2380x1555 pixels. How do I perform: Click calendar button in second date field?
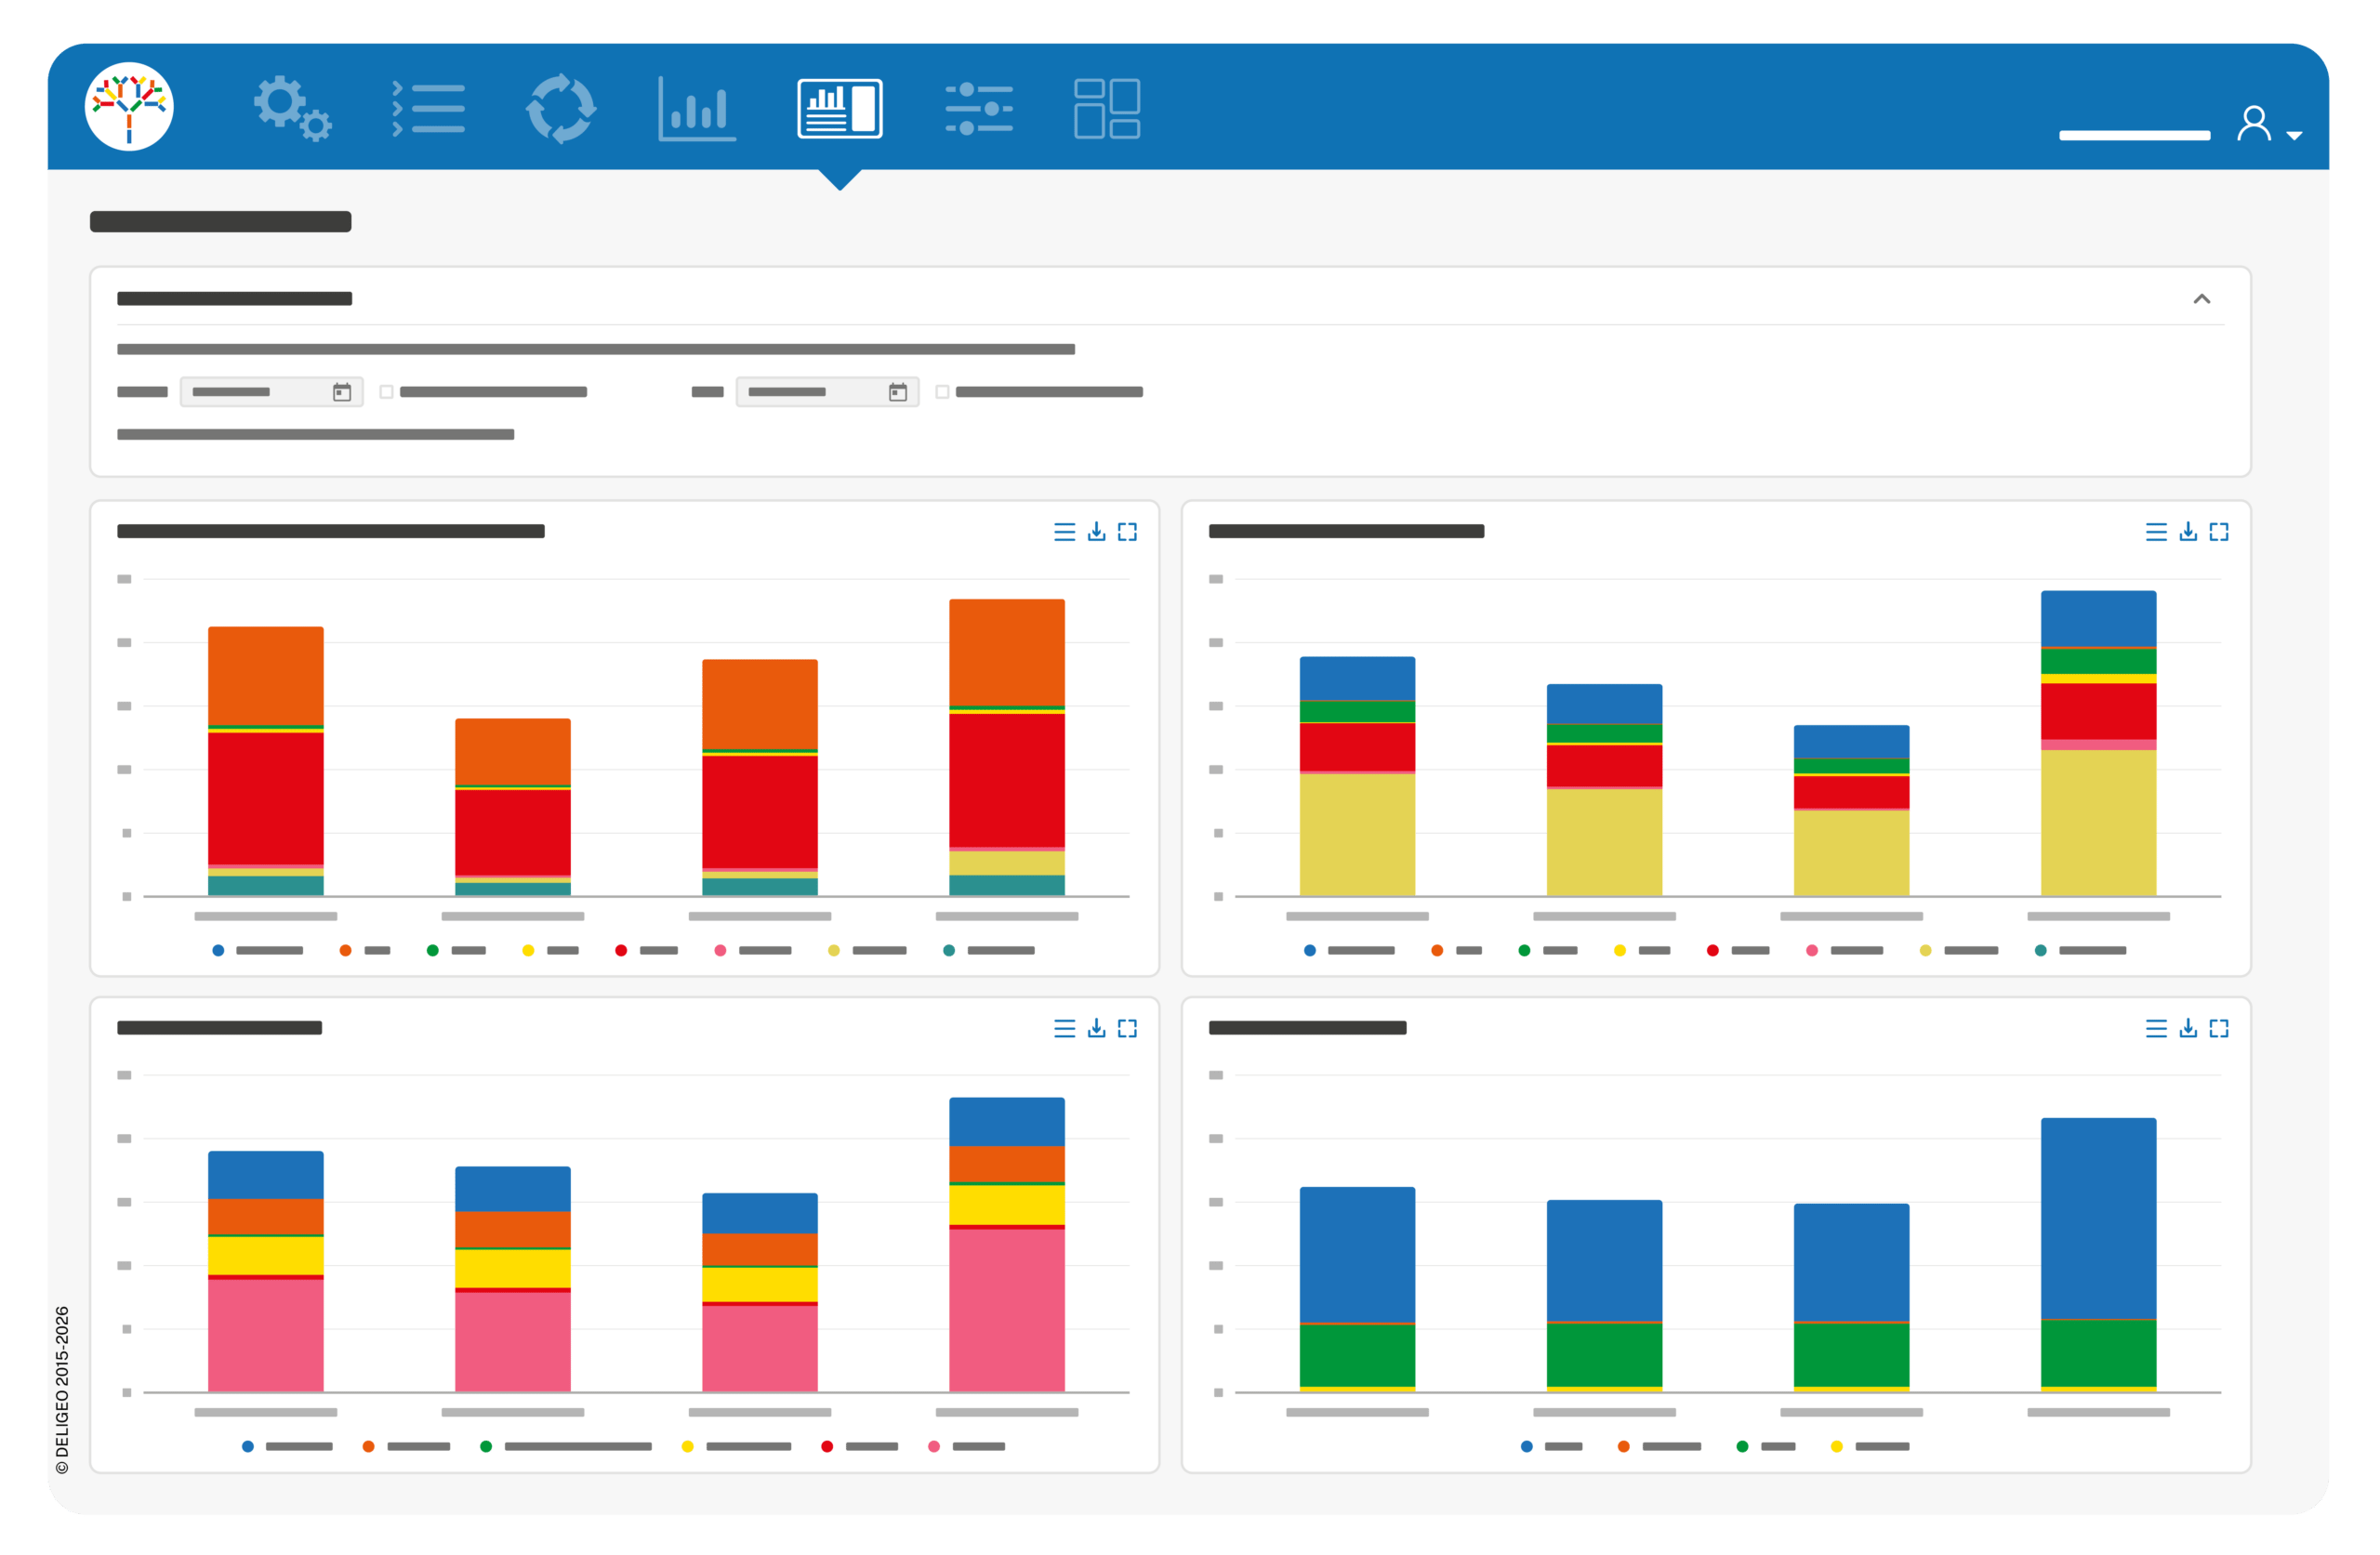click(898, 392)
